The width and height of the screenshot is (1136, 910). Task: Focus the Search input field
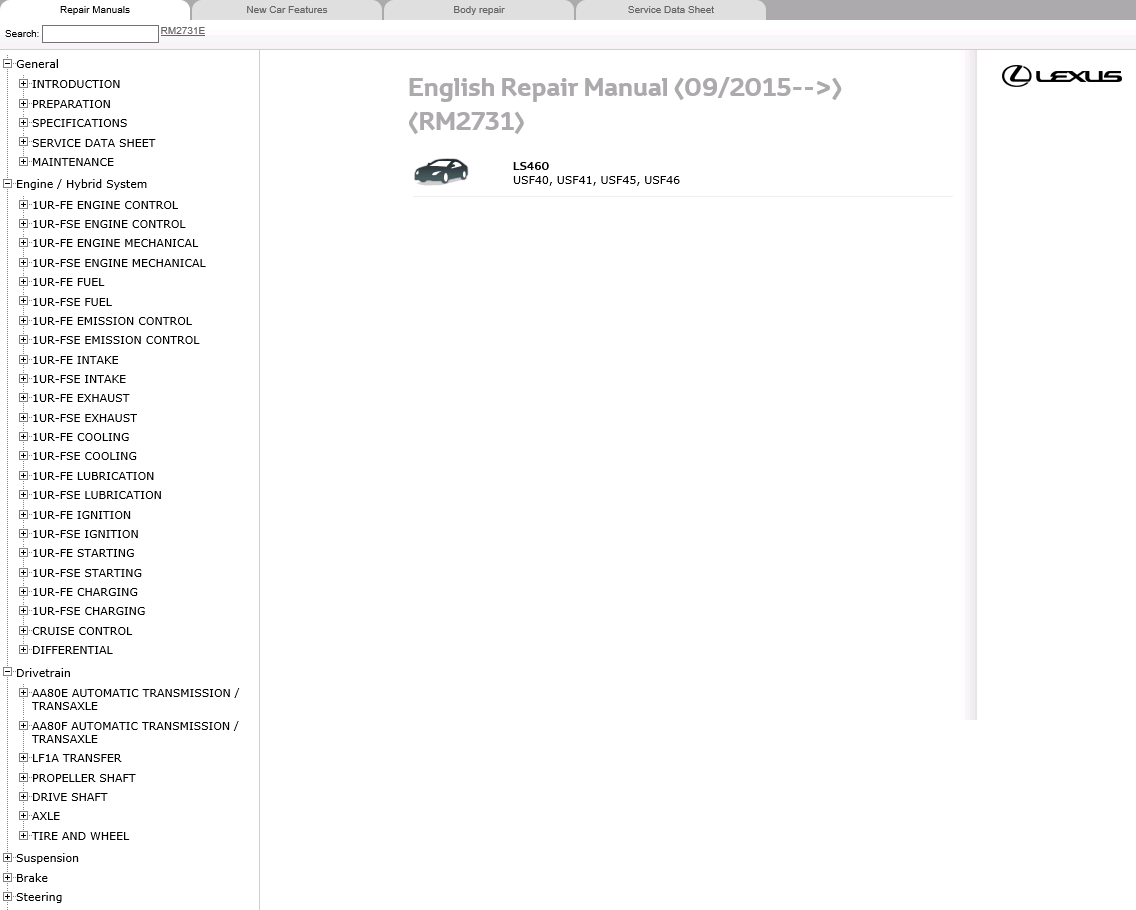pos(100,33)
